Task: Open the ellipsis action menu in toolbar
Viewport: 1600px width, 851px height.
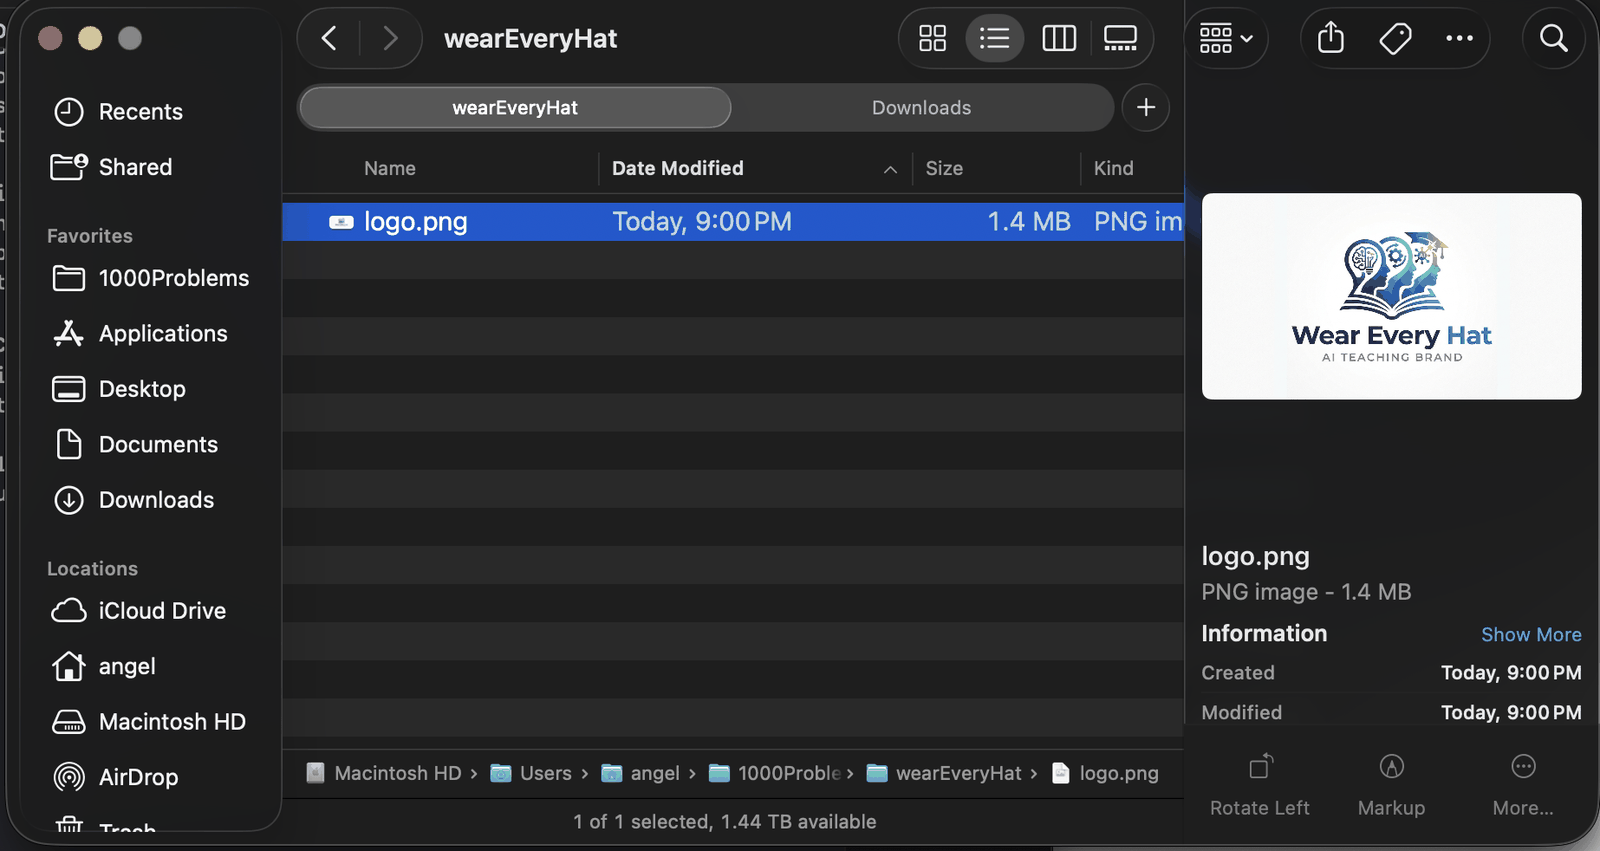Action: point(1459,39)
